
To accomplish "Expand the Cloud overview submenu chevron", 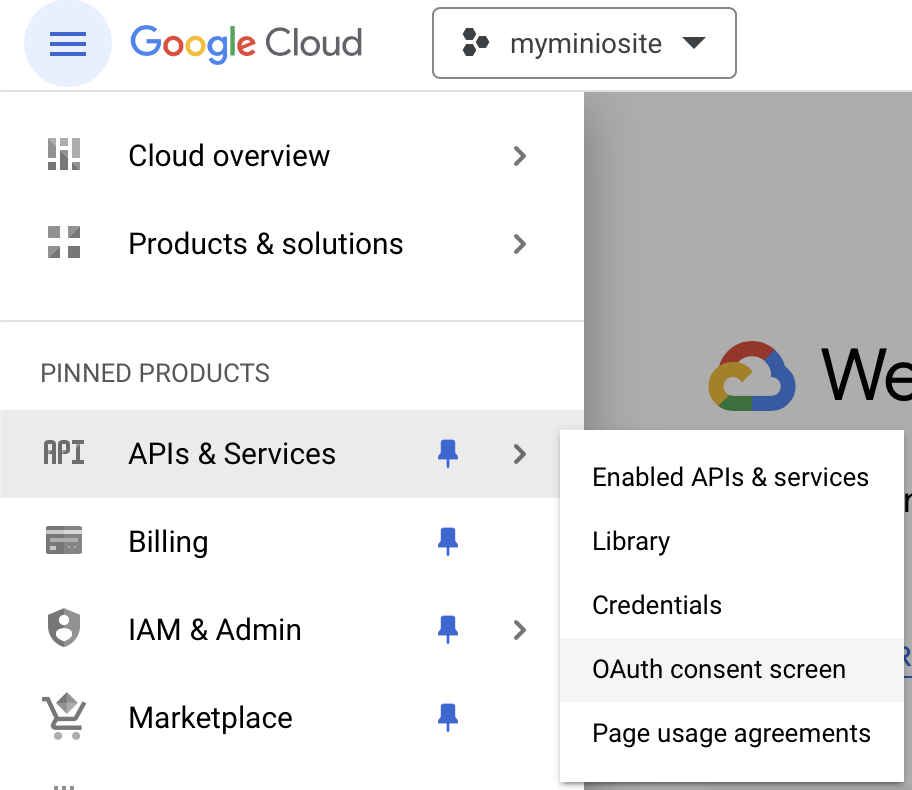I will pyautogui.click(x=519, y=156).
